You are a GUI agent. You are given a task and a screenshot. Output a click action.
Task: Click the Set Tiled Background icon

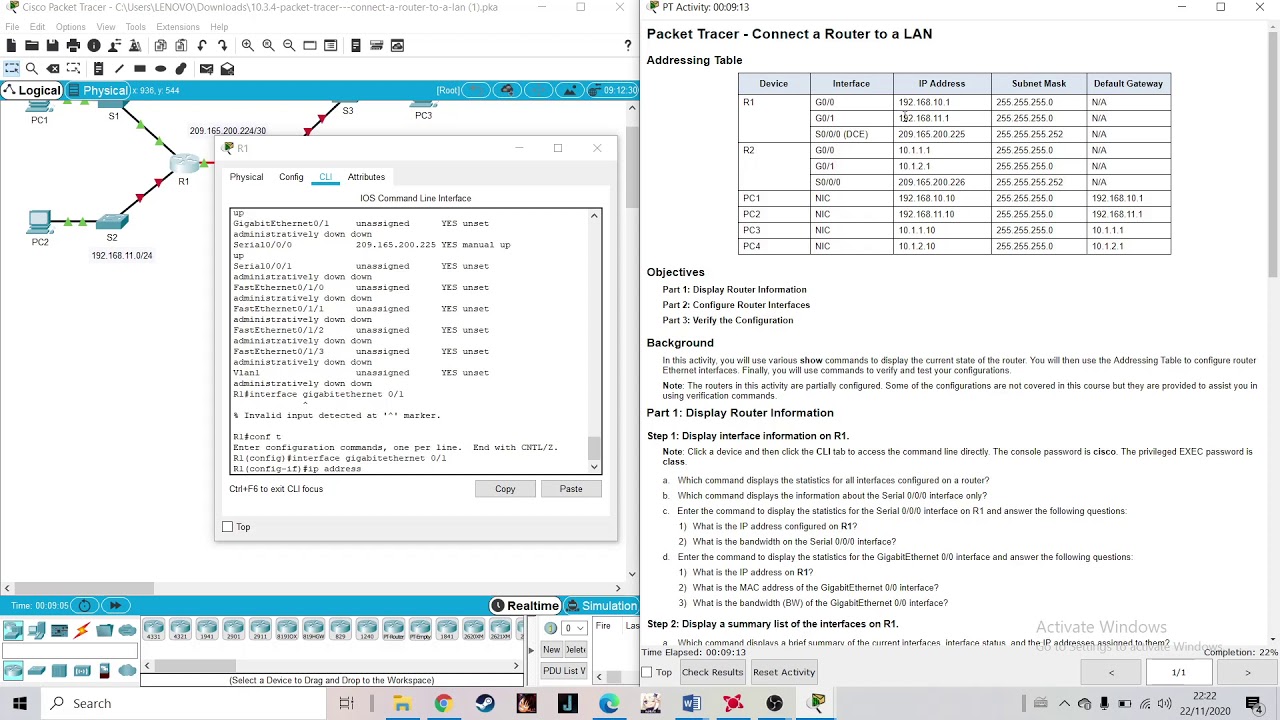[x=571, y=90]
